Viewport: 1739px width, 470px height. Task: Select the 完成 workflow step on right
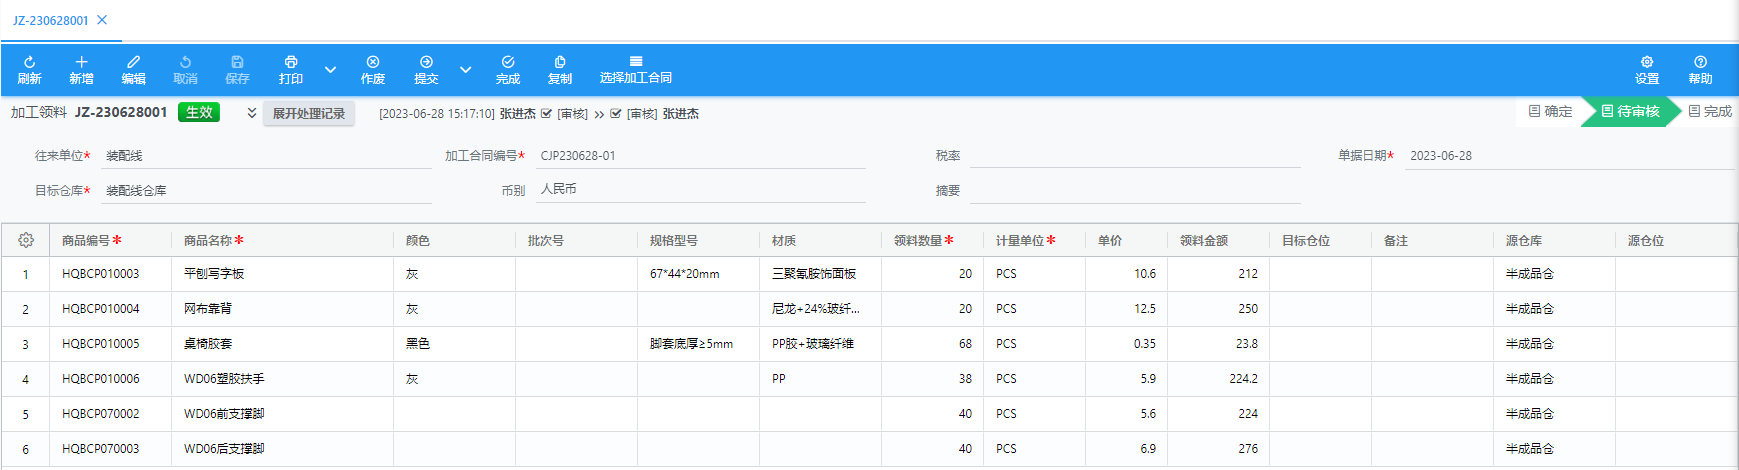click(x=1710, y=111)
